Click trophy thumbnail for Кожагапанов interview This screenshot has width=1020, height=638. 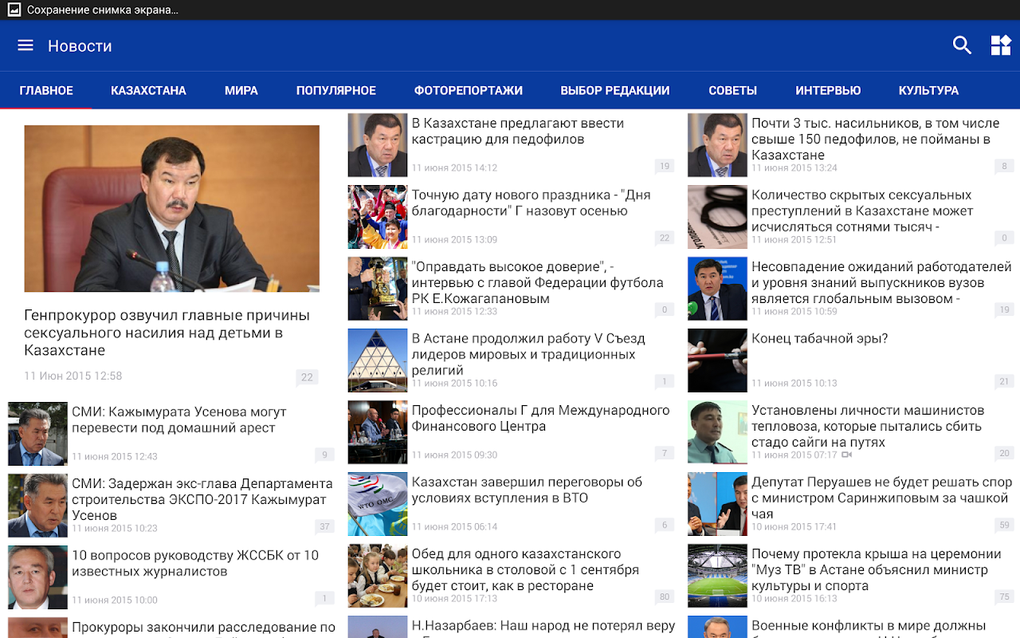(377, 289)
